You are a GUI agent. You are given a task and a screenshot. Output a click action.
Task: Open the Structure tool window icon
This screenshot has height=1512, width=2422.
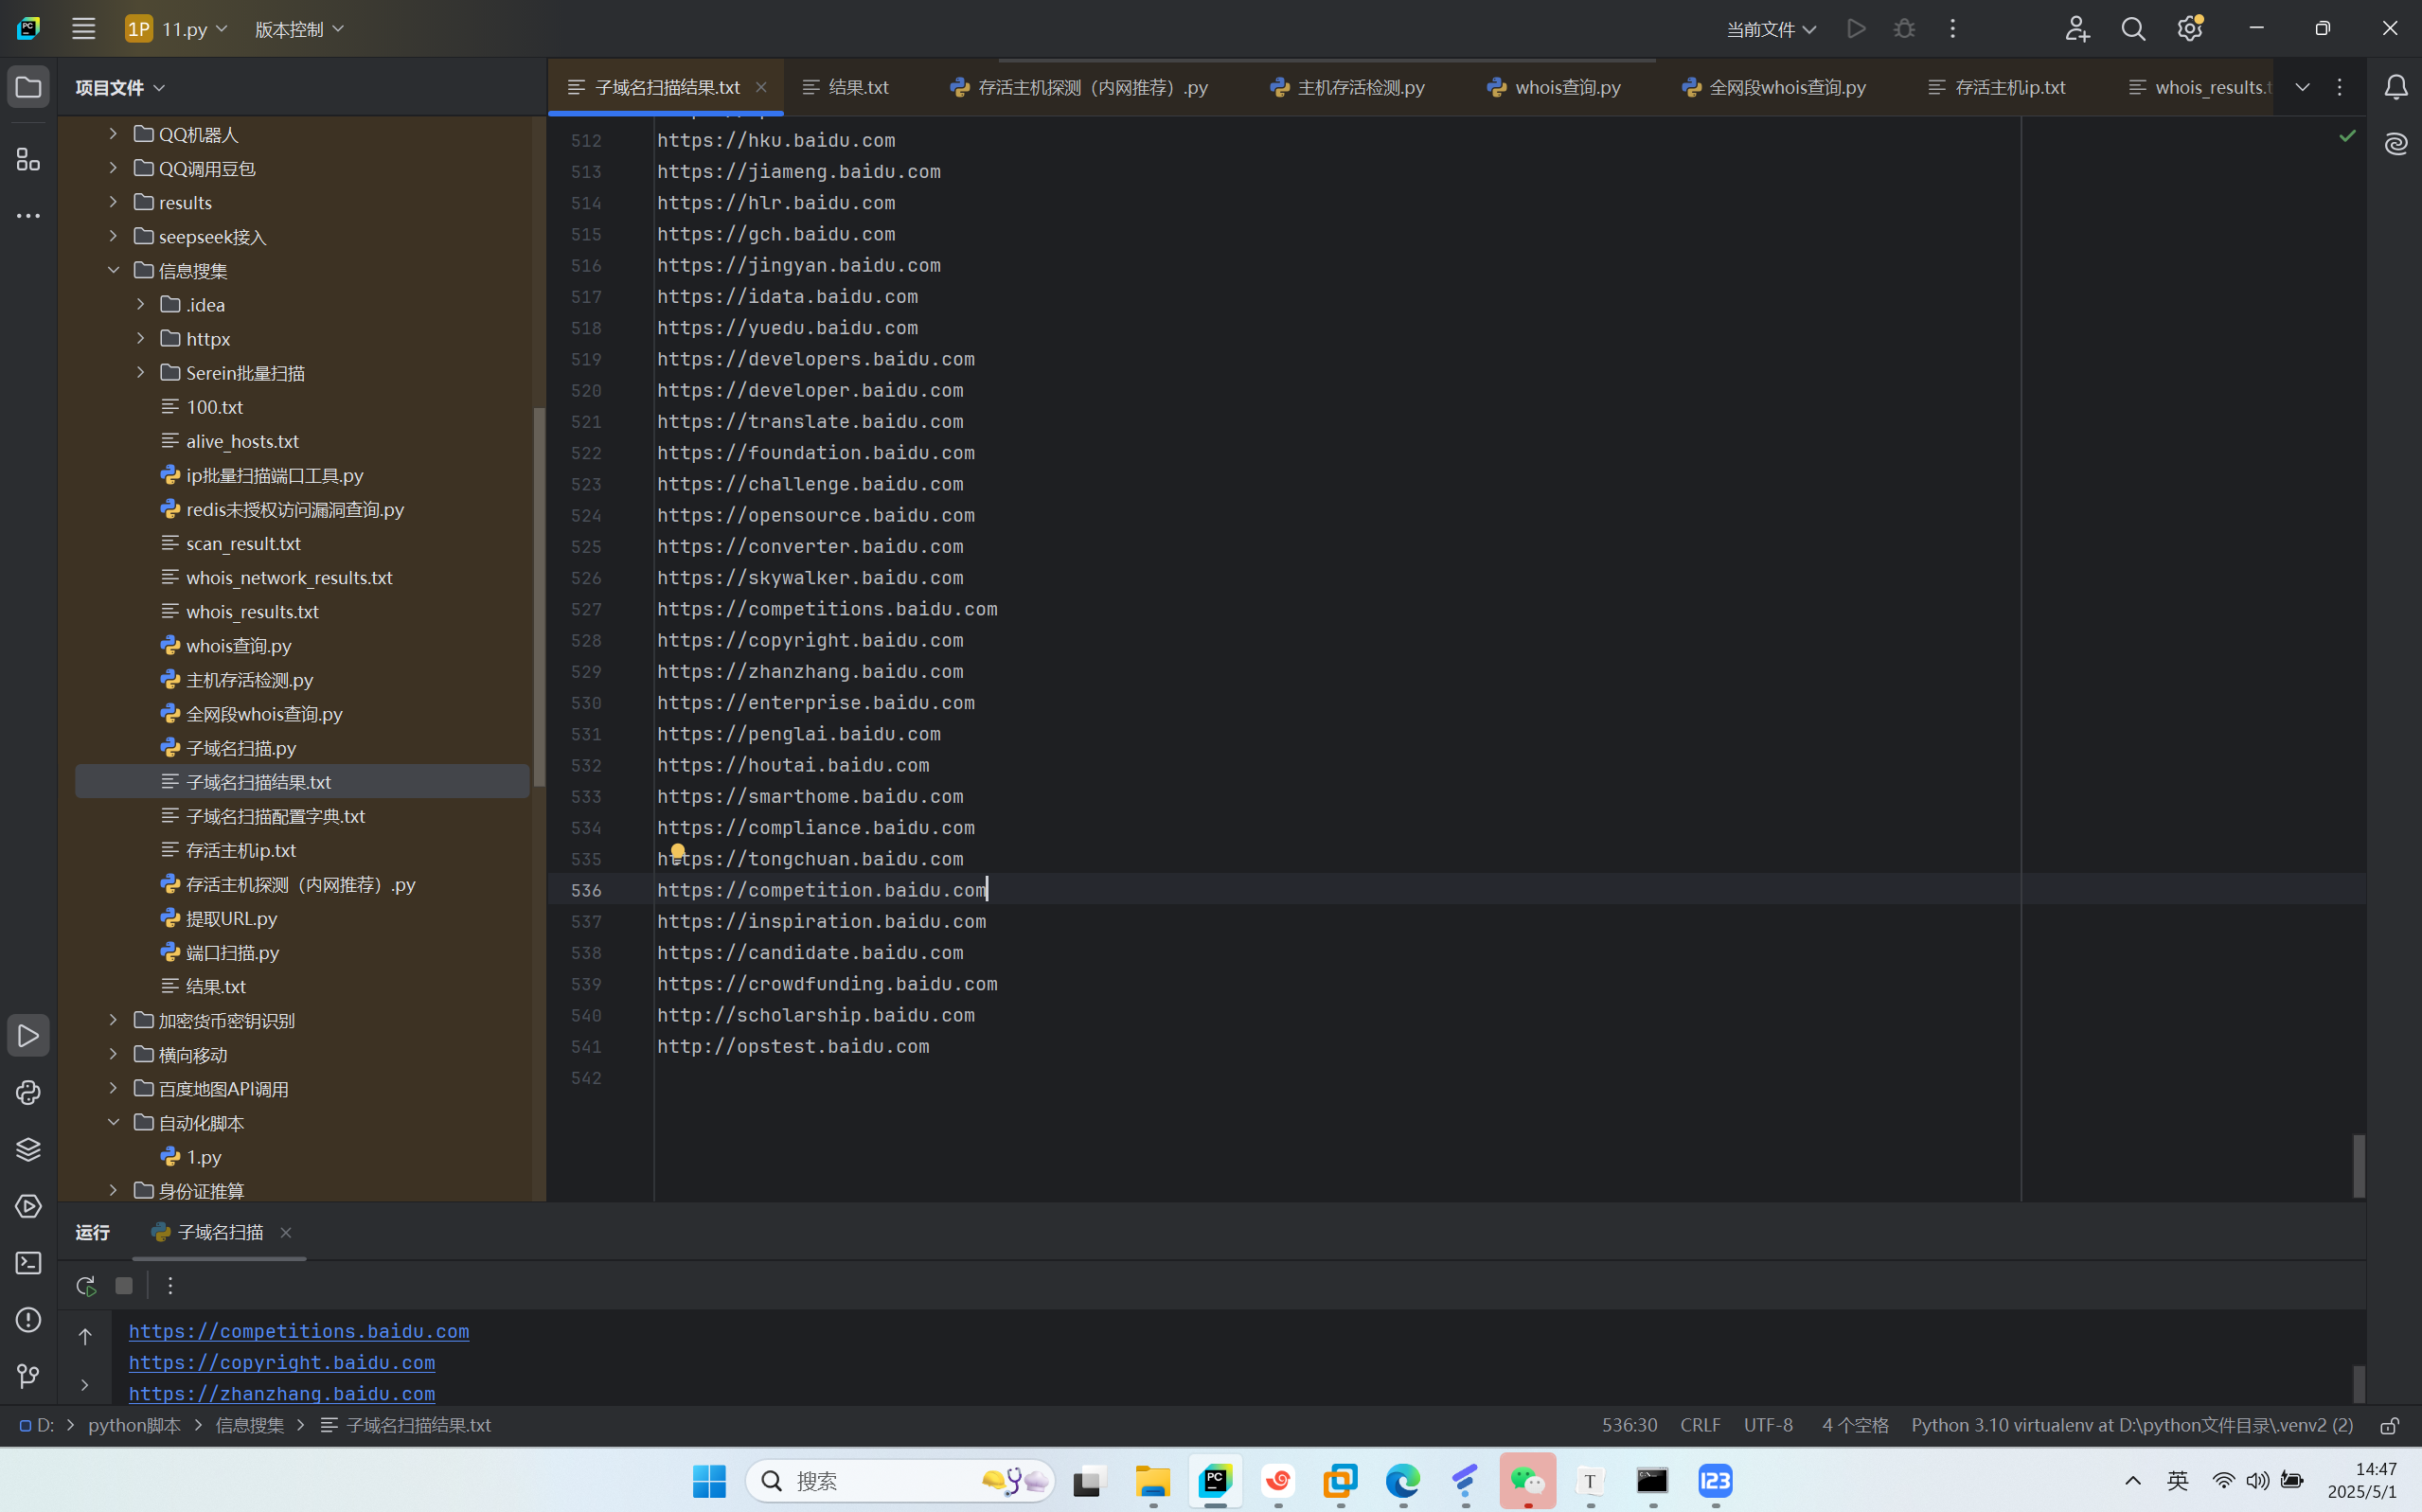28,160
